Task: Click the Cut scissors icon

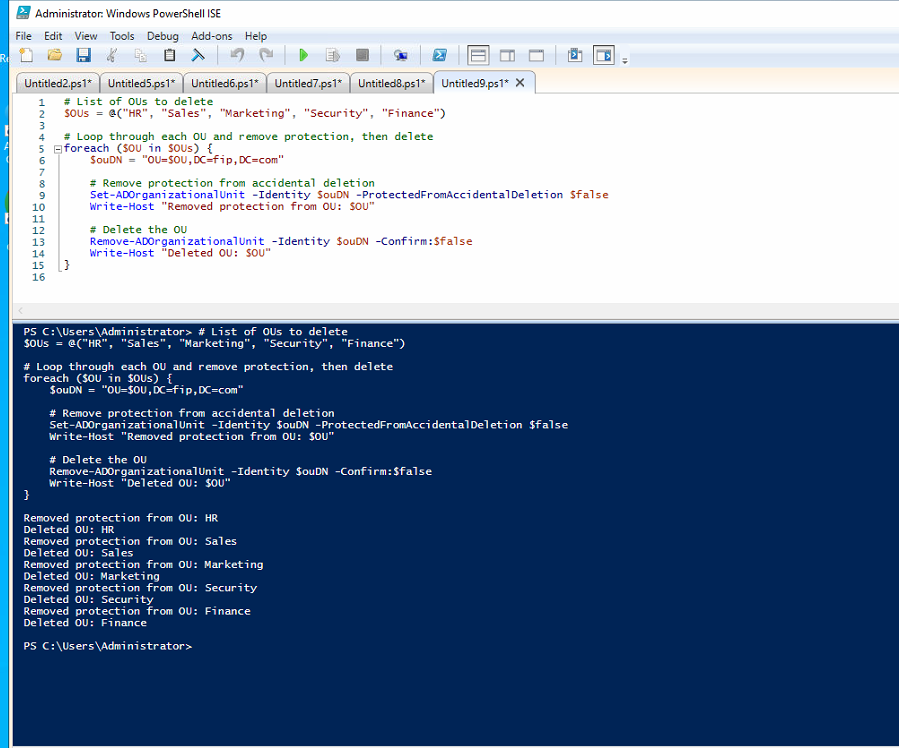Action: pyautogui.click(x=112, y=55)
